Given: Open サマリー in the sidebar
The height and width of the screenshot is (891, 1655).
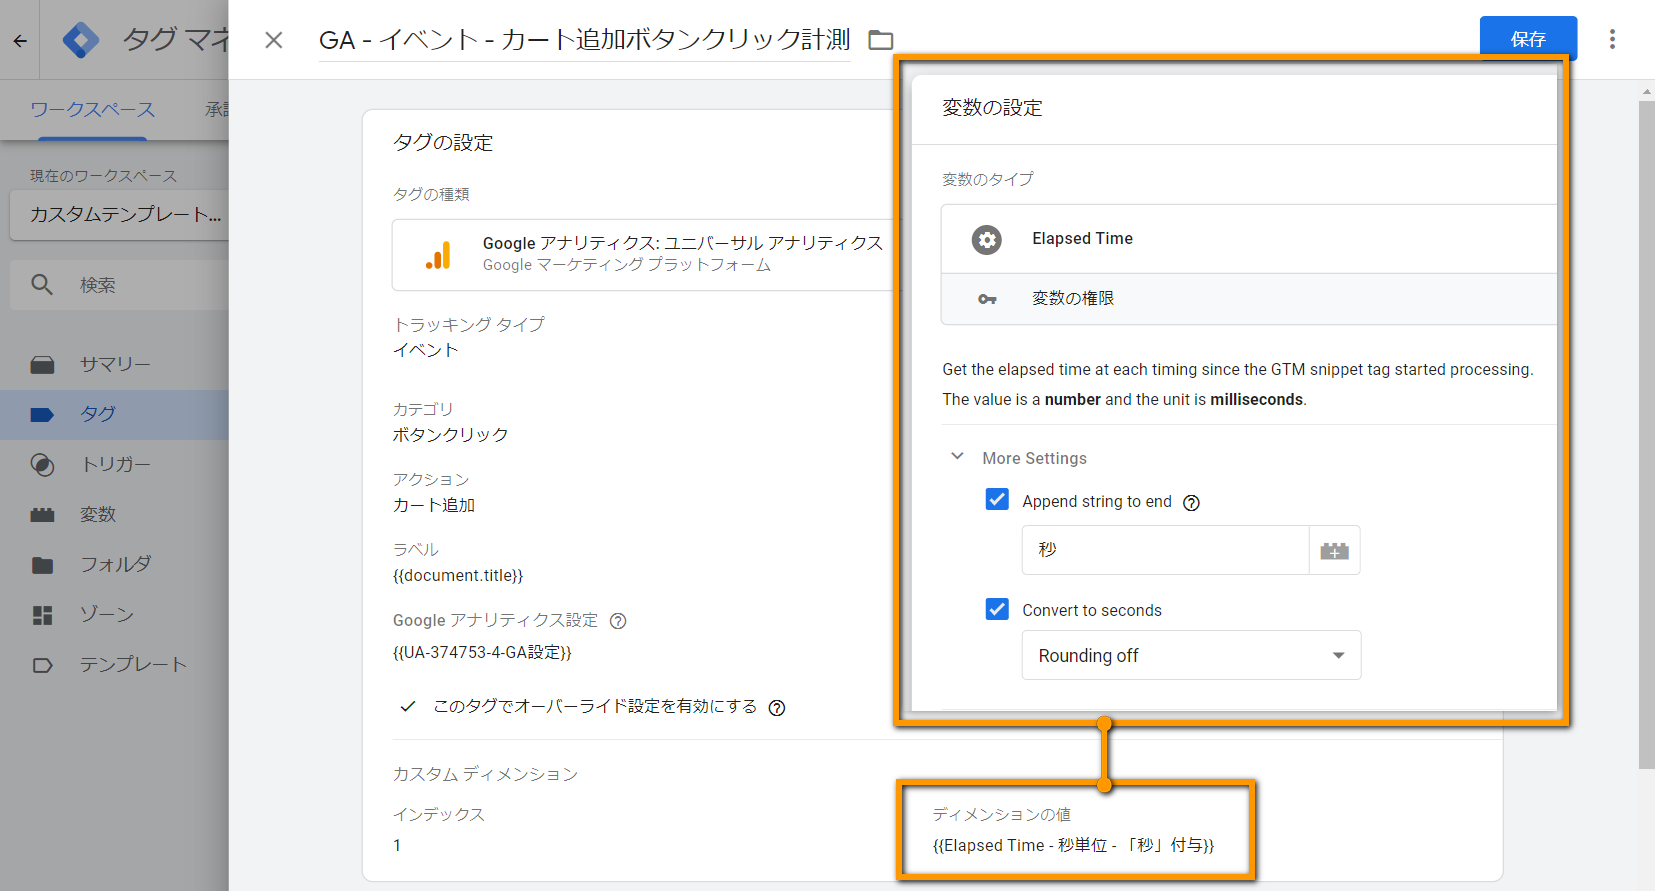Looking at the screenshot, I should 115,364.
